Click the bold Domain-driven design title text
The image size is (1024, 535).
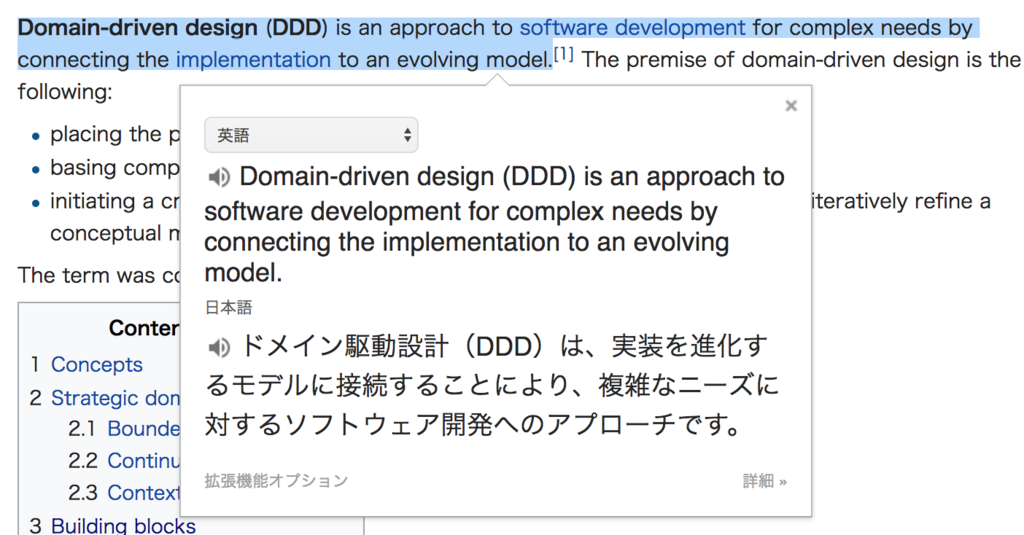point(138,27)
